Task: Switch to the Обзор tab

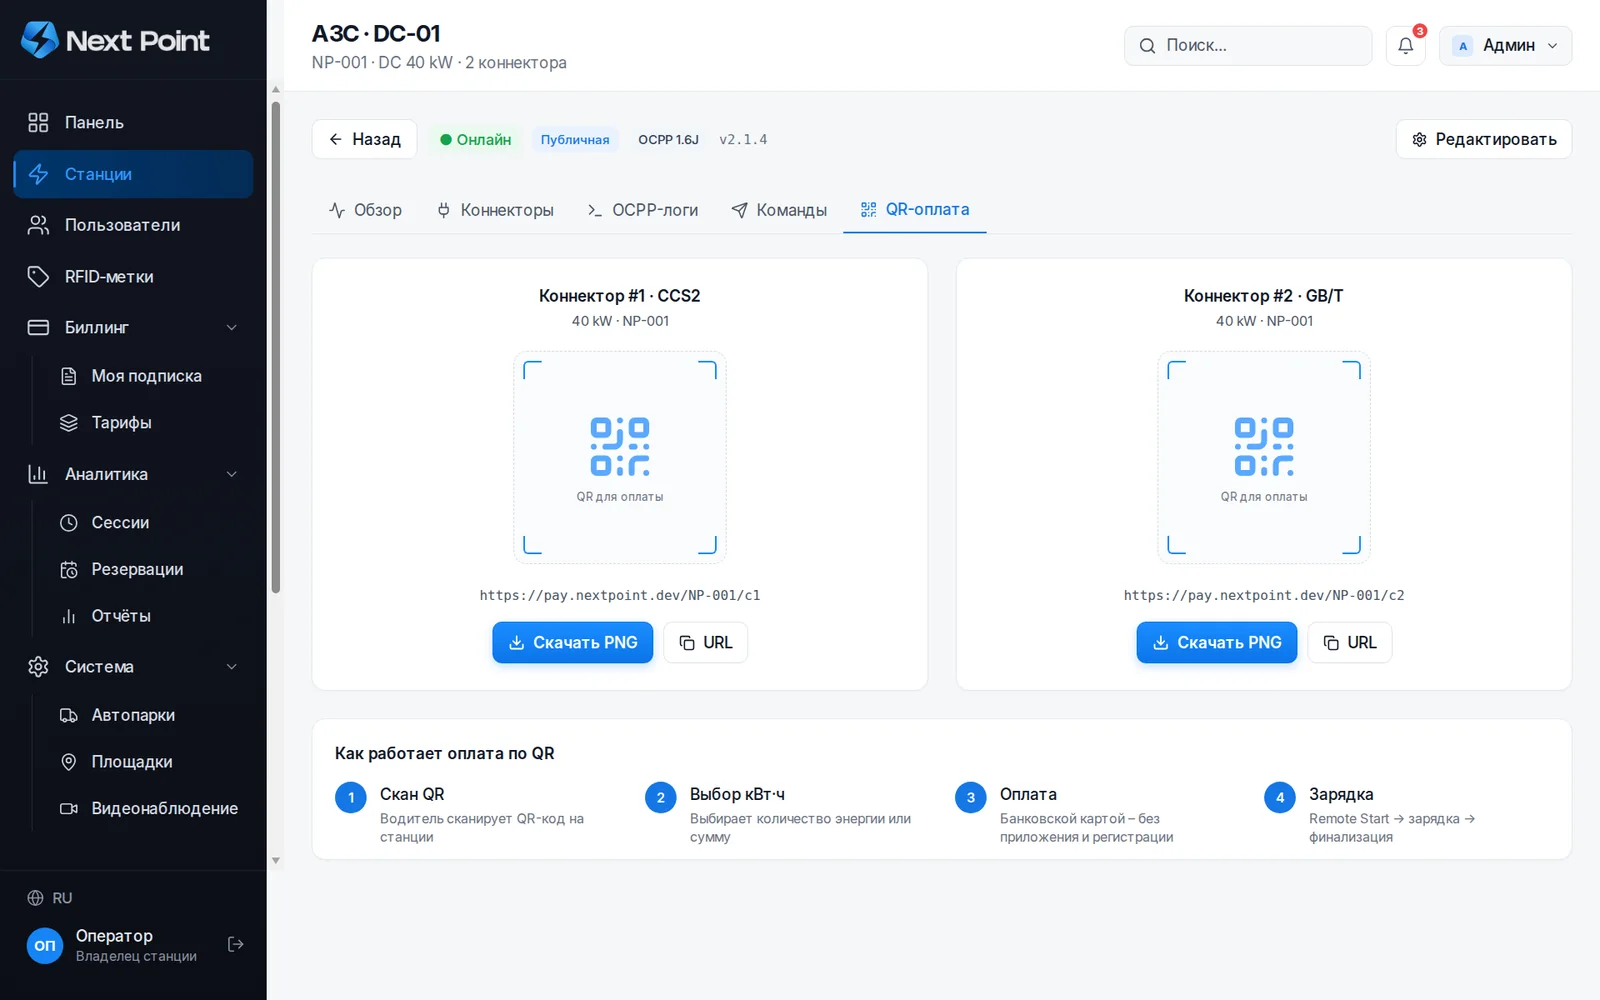Action: [365, 210]
